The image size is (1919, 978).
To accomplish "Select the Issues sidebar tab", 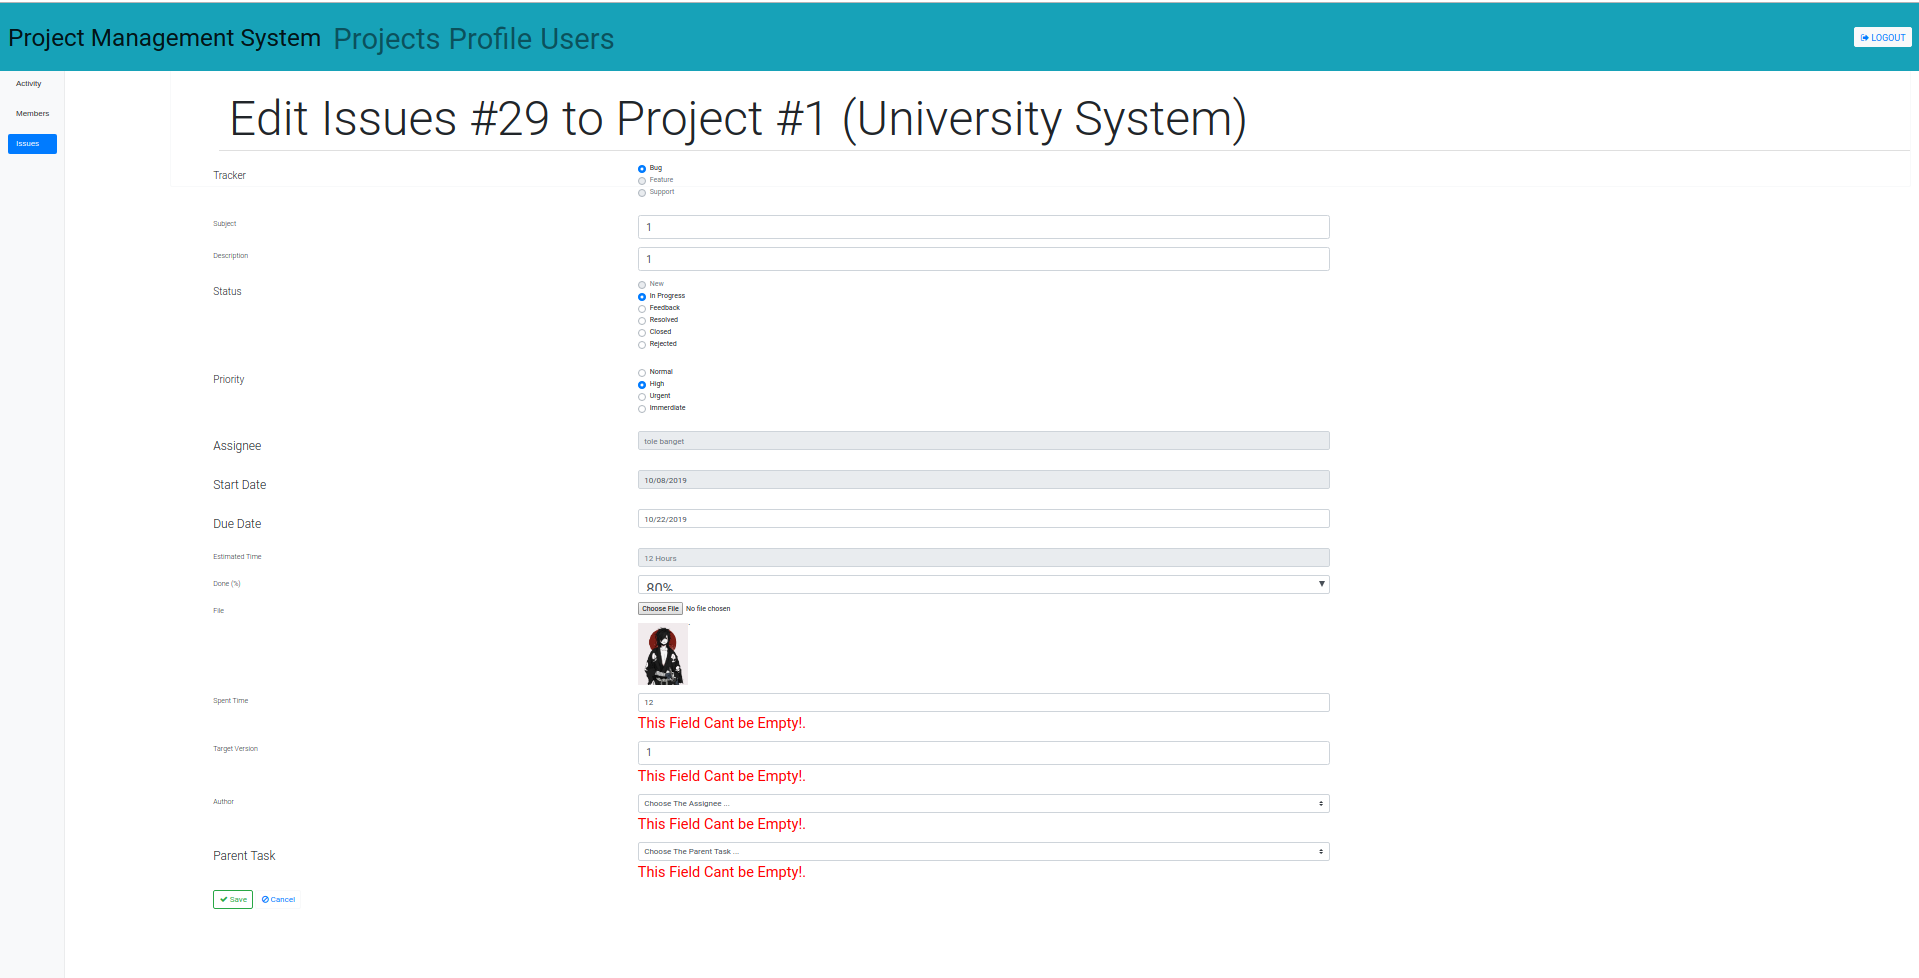I will point(32,144).
